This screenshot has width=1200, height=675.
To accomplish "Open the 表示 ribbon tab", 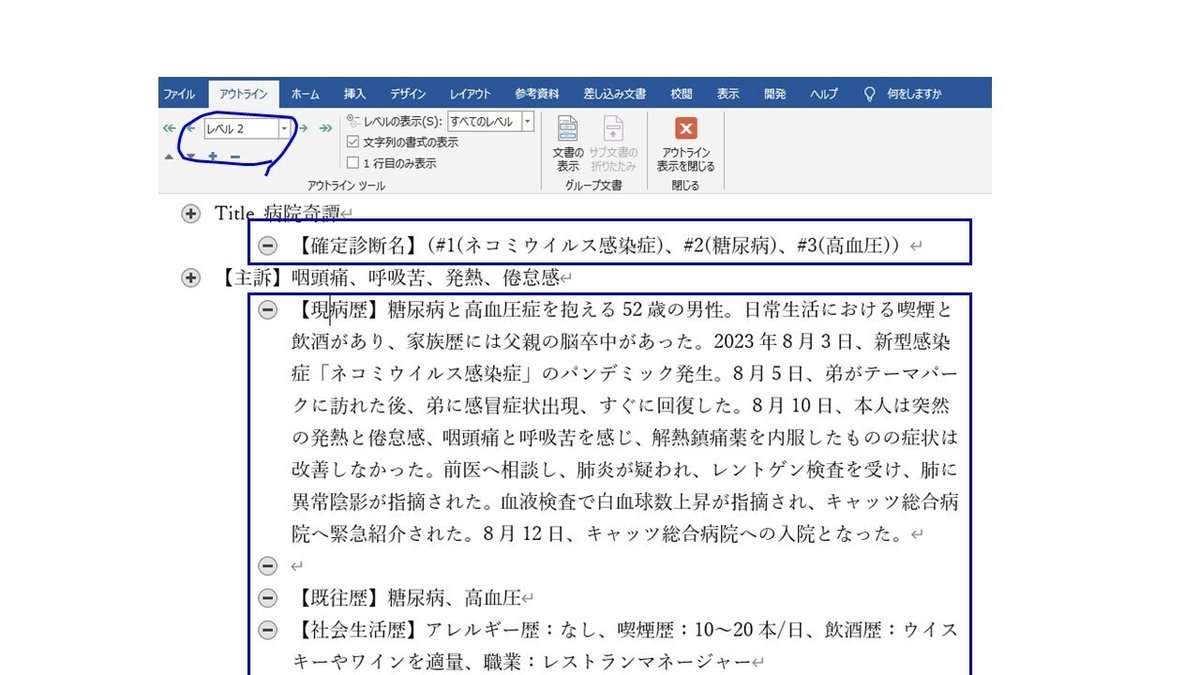I will pos(728,94).
